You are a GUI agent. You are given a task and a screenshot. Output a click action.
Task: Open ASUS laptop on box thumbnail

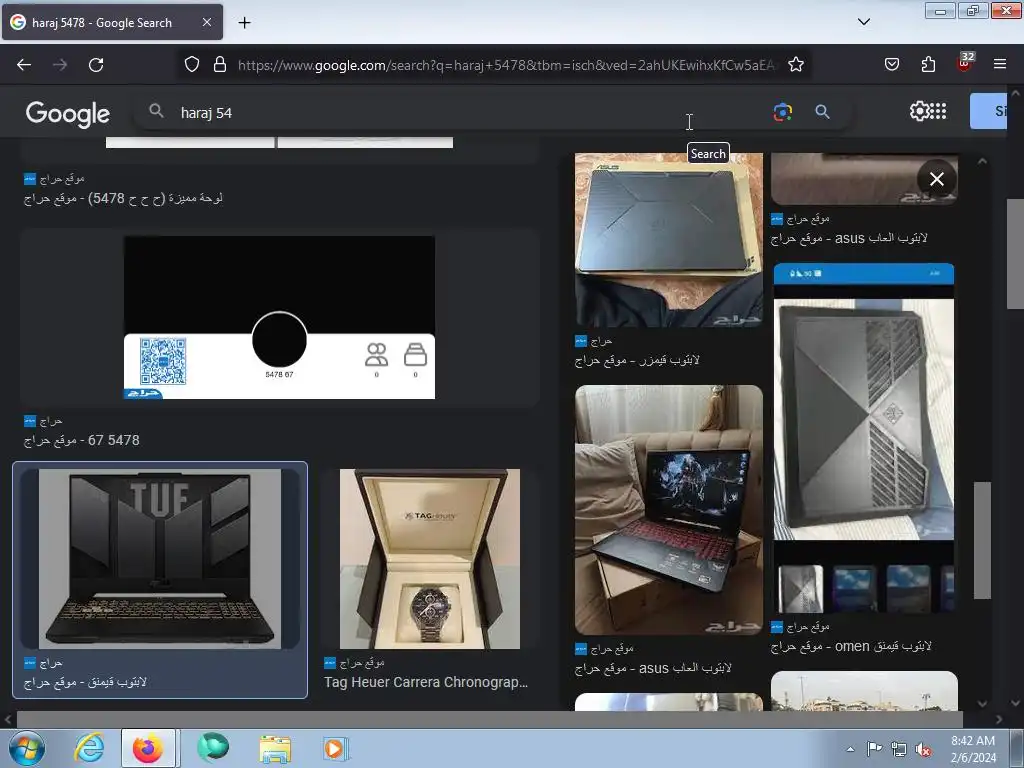669,240
